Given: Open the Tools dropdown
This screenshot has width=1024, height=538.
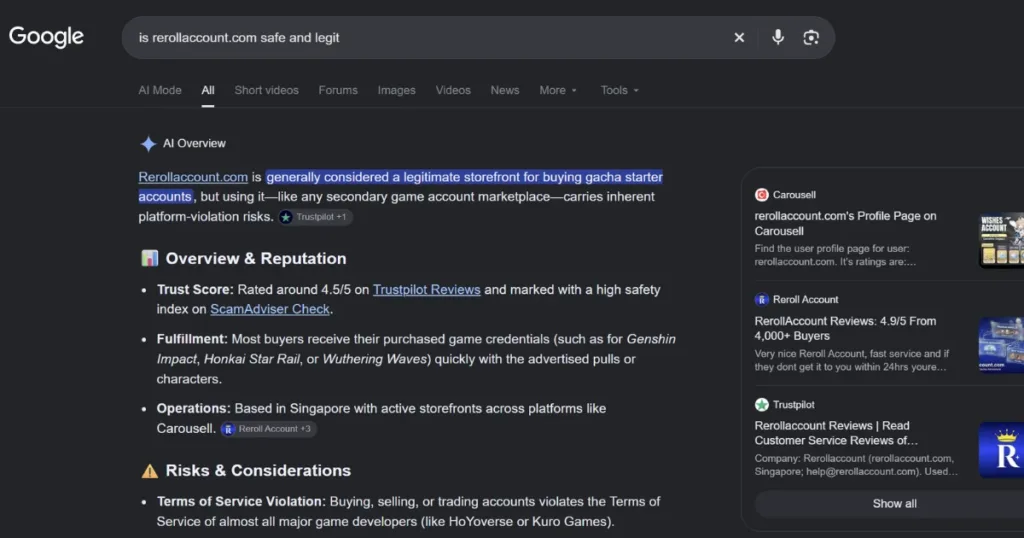Looking at the screenshot, I should tap(619, 90).
